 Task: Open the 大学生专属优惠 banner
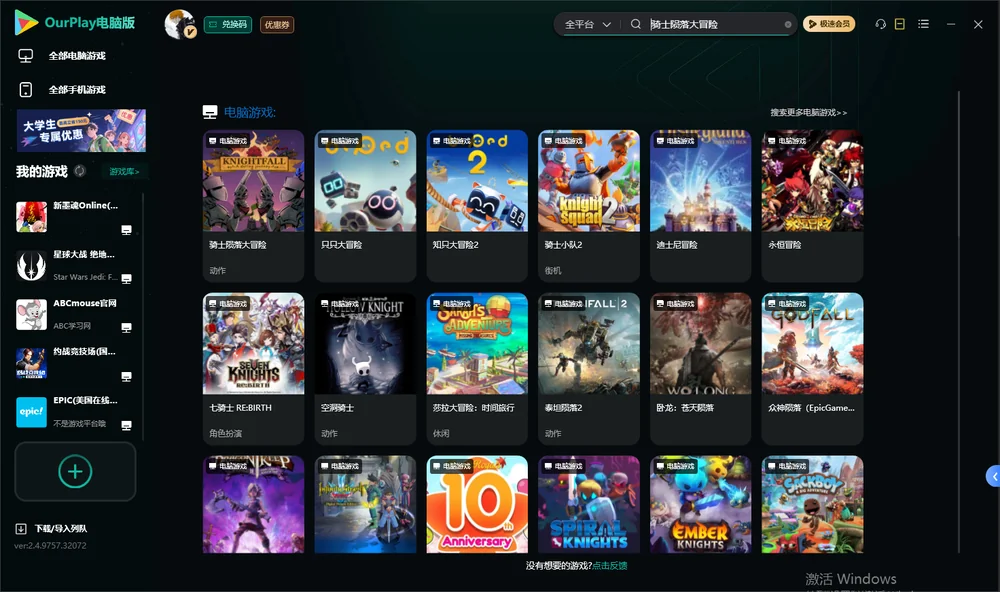81,131
